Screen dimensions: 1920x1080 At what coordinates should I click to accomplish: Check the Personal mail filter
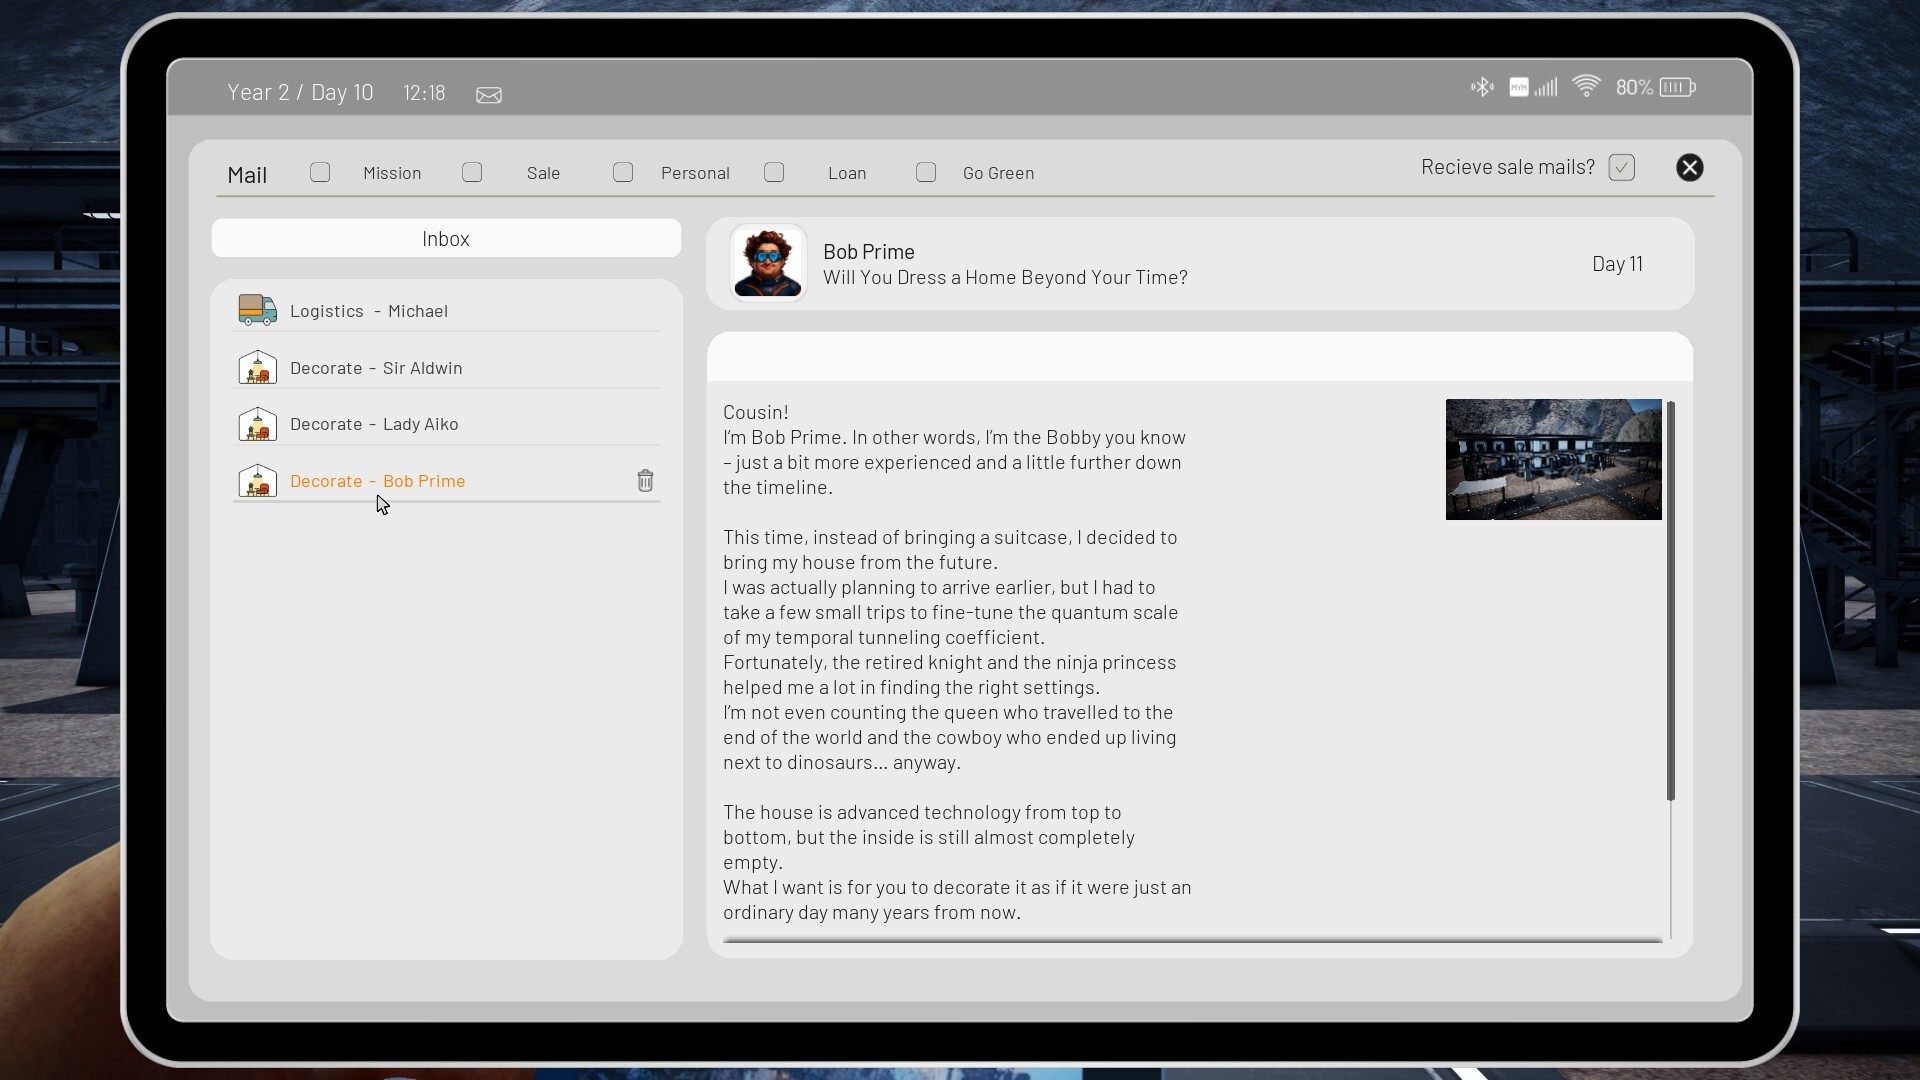coord(622,172)
